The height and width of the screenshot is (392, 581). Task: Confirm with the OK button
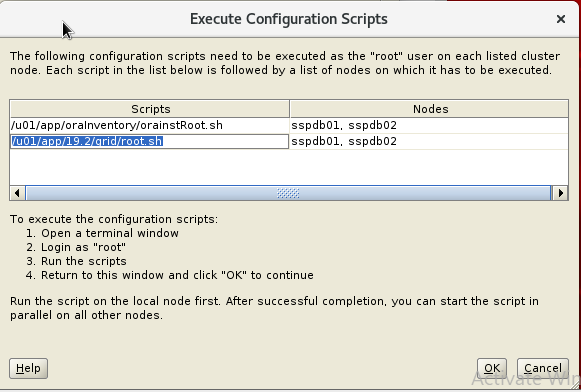pos(492,368)
